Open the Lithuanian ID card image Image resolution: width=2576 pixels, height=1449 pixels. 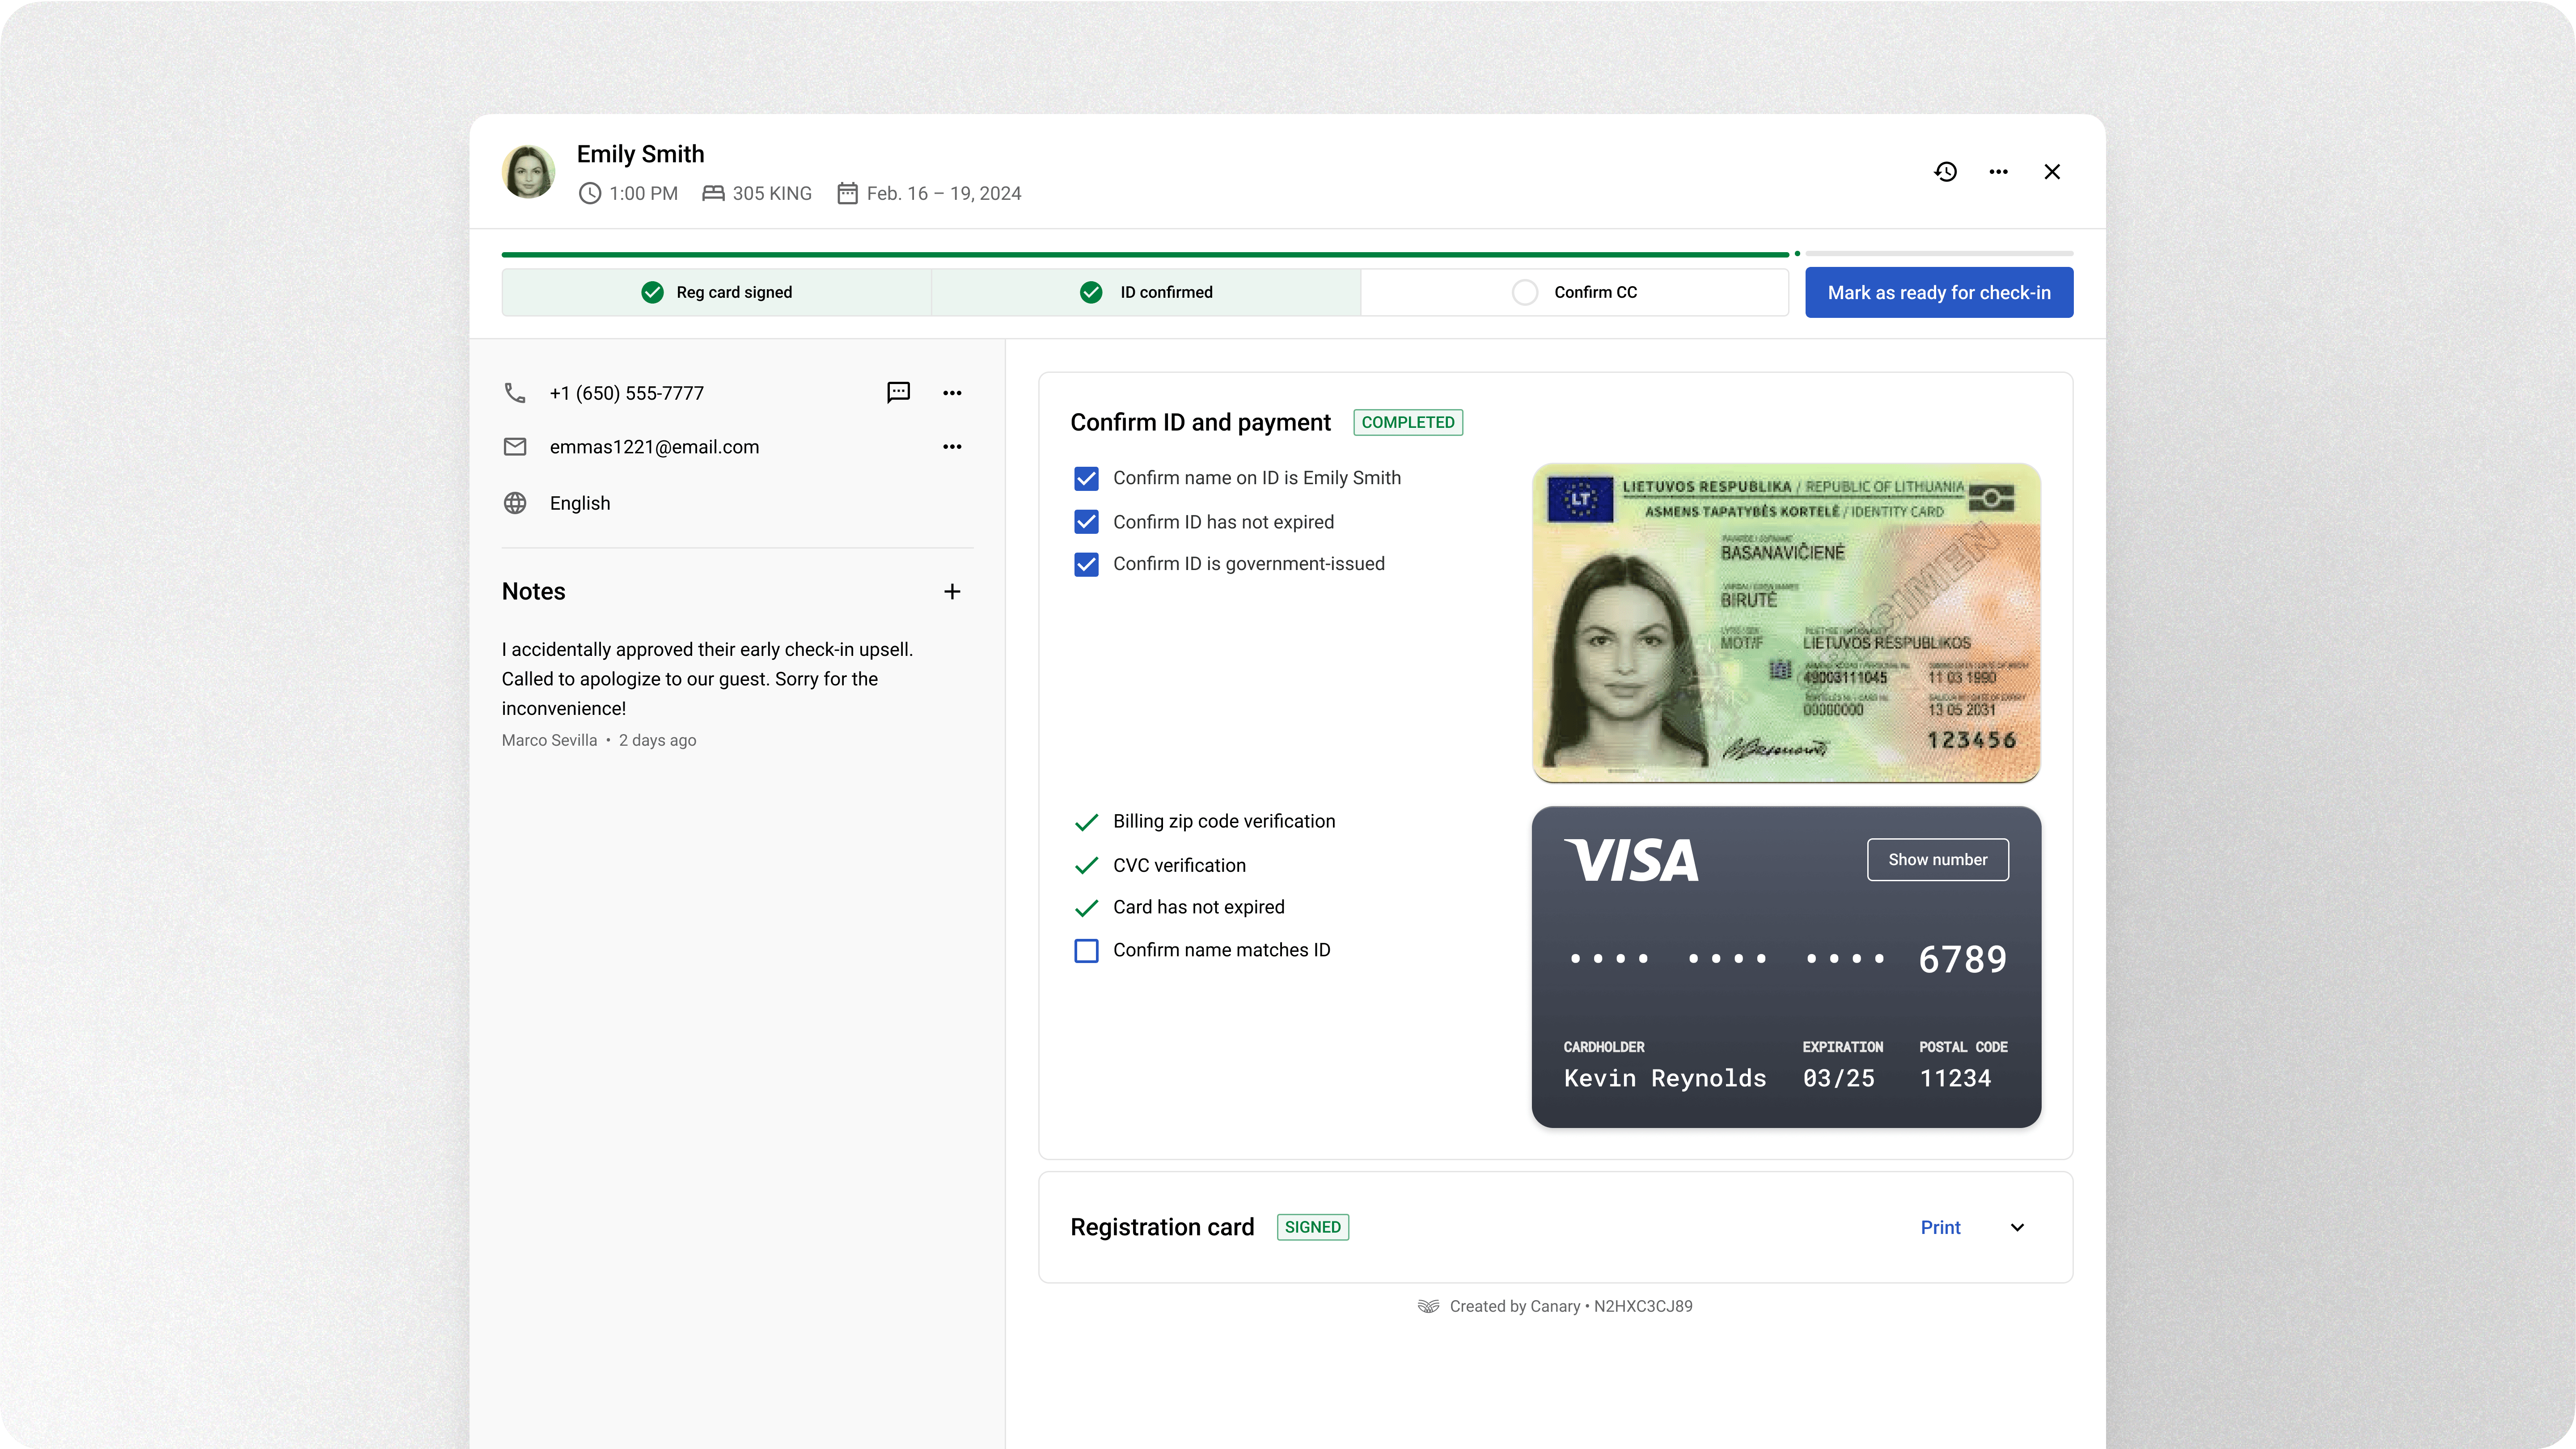click(x=1786, y=622)
